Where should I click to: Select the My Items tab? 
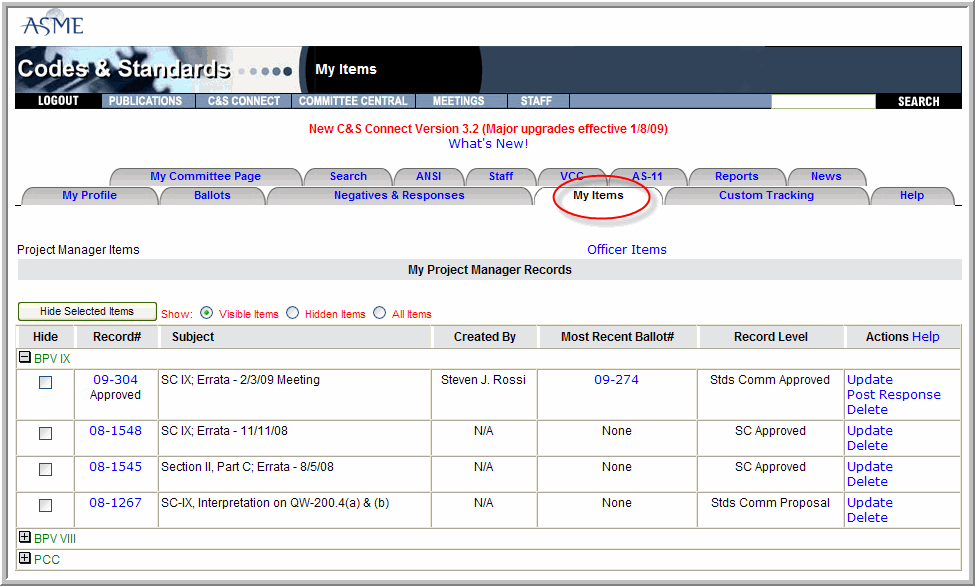(x=598, y=195)
